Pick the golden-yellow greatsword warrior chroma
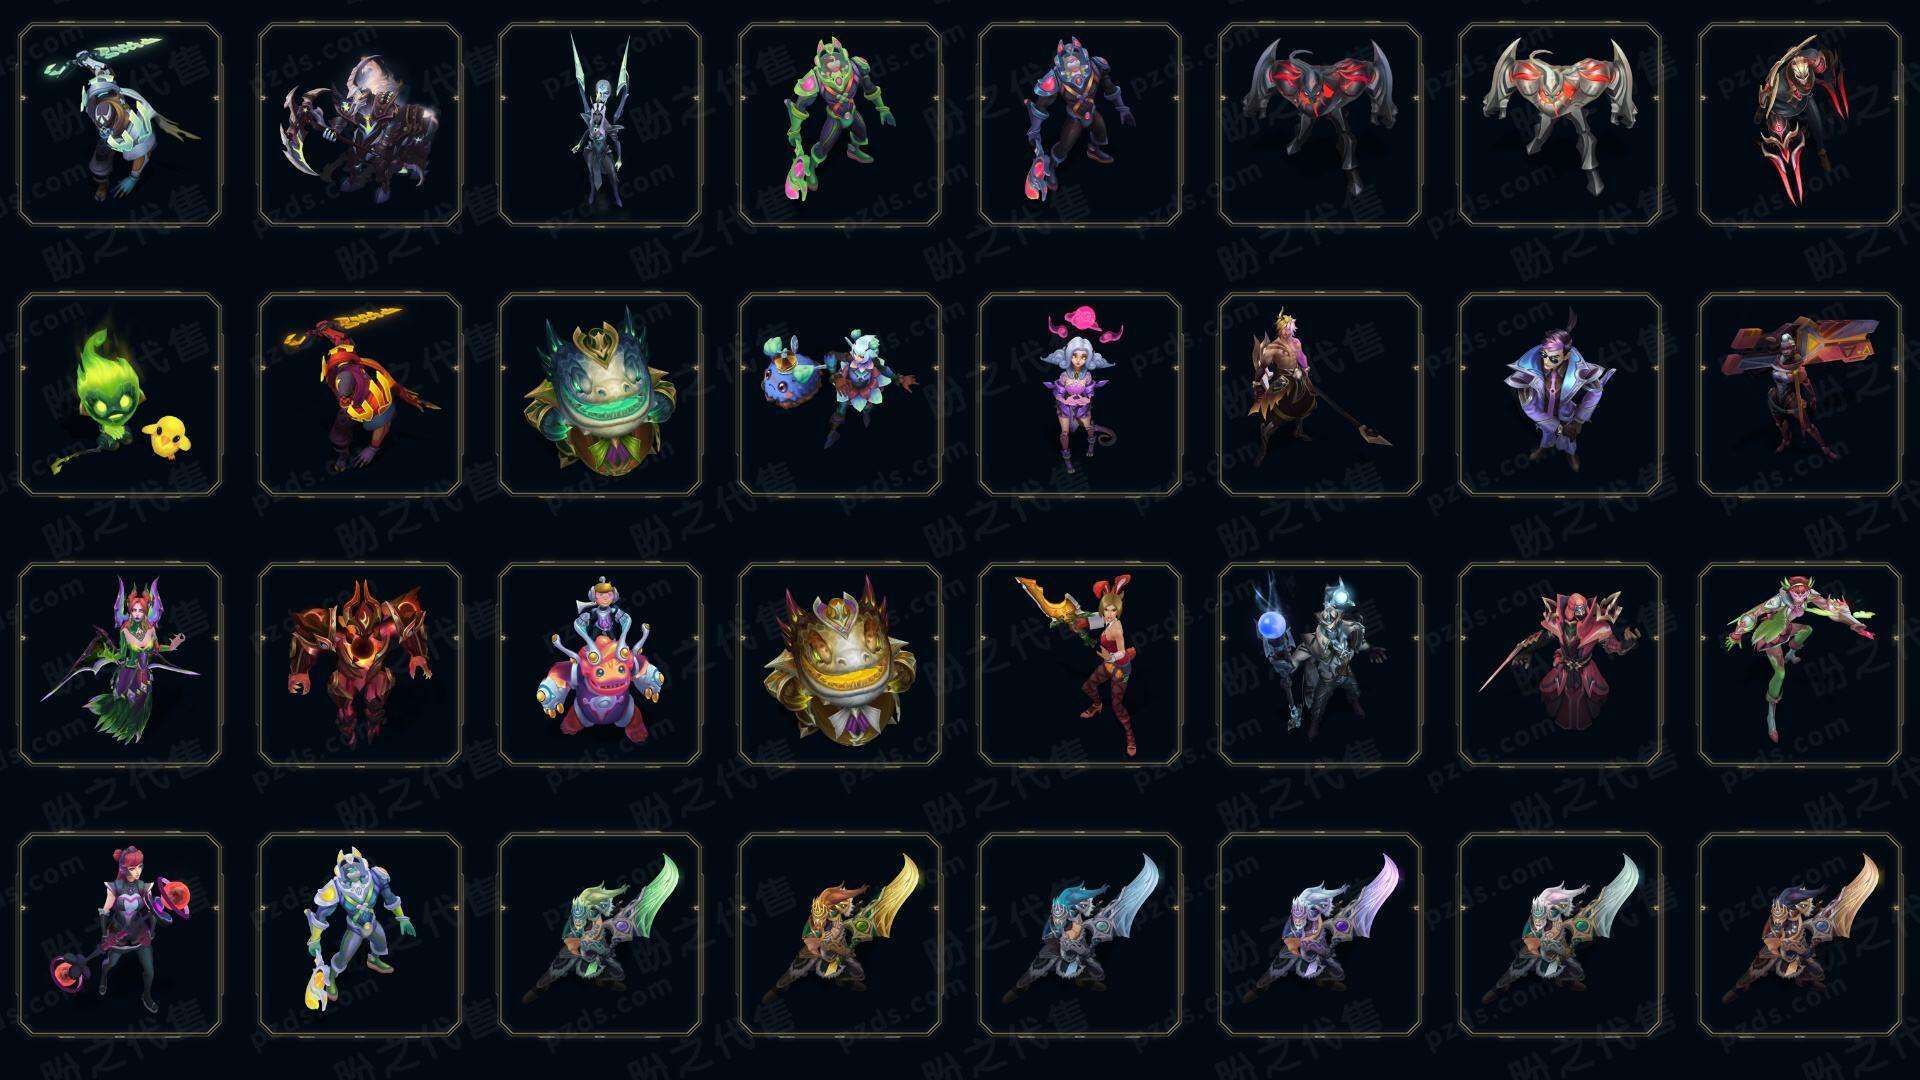The height and width of the screenshot is (1080, 1920). pos(840,934)
